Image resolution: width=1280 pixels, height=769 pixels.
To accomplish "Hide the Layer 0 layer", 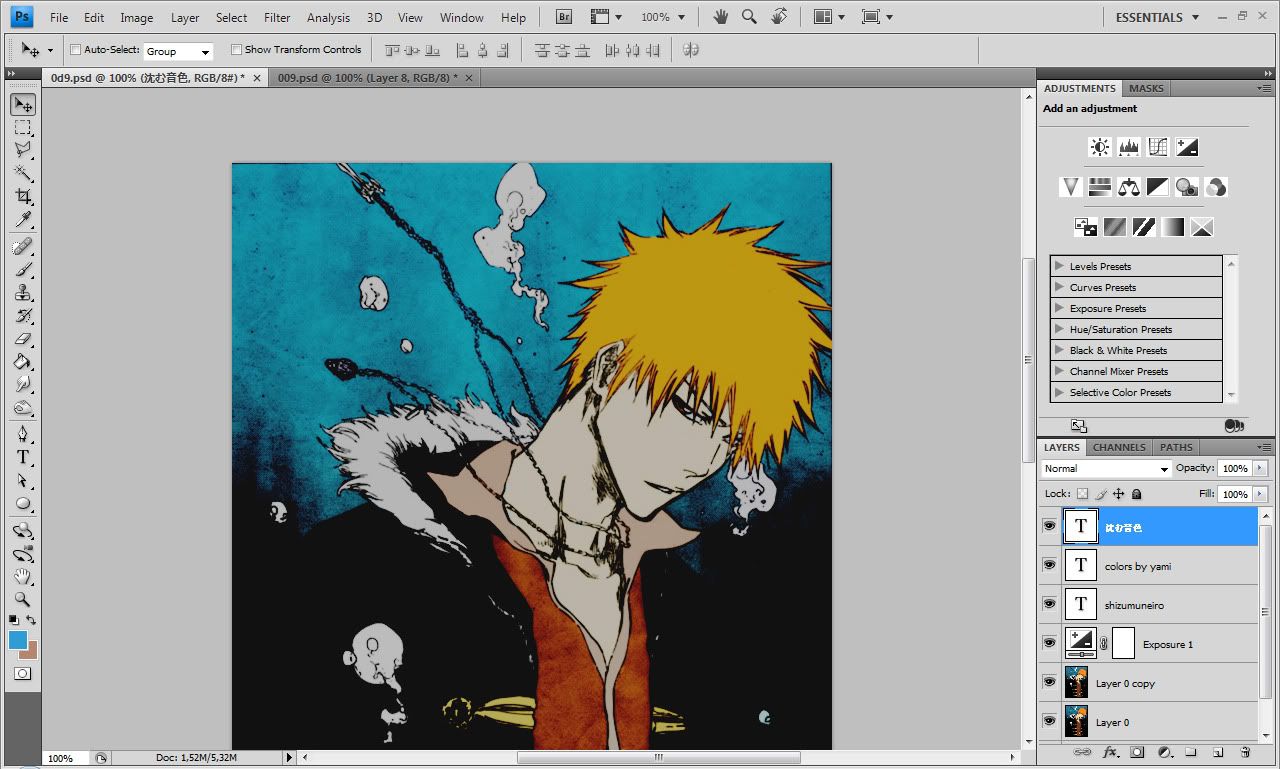I will 1049,721.
